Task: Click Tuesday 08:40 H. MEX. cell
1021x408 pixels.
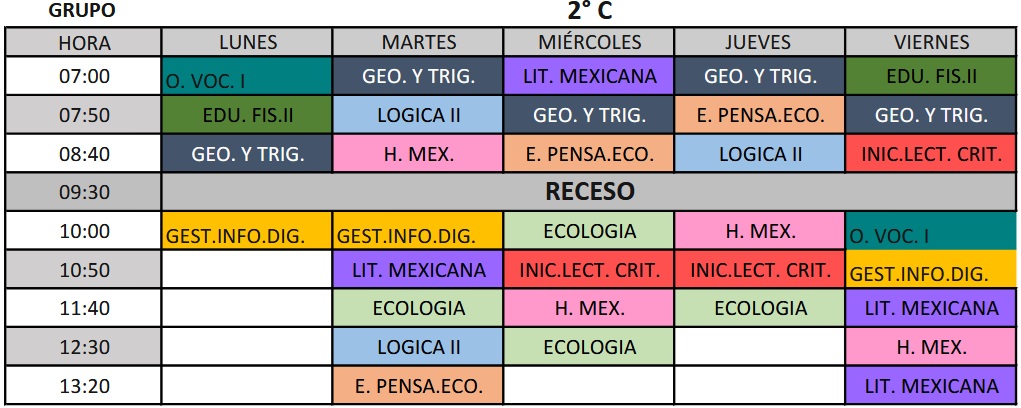Action: point(418,154)
